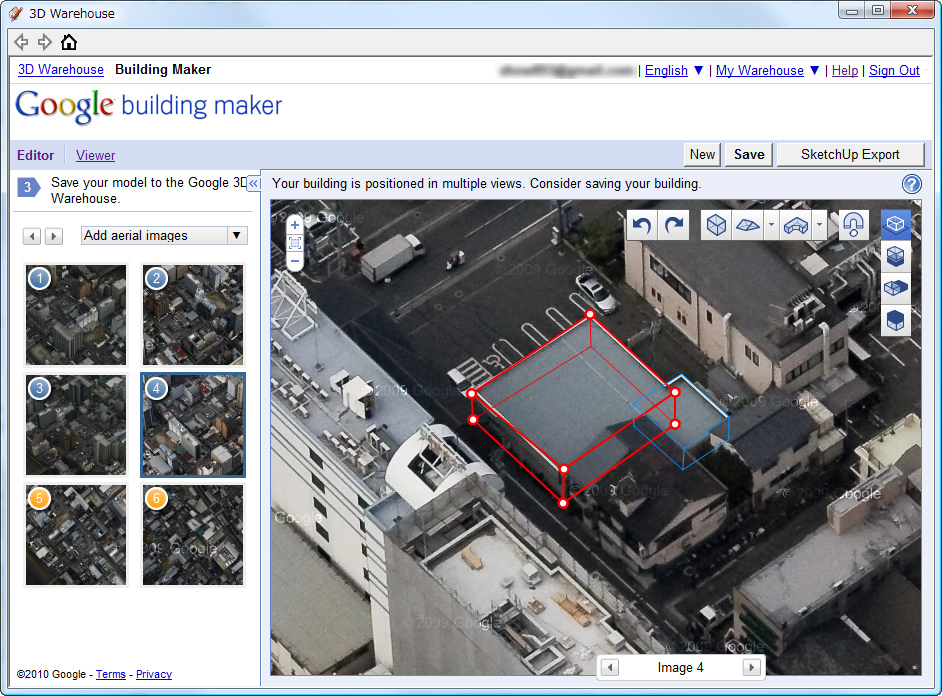Select the wireframe display mode
The image size is (942, 696).
[x=895, y=224]
